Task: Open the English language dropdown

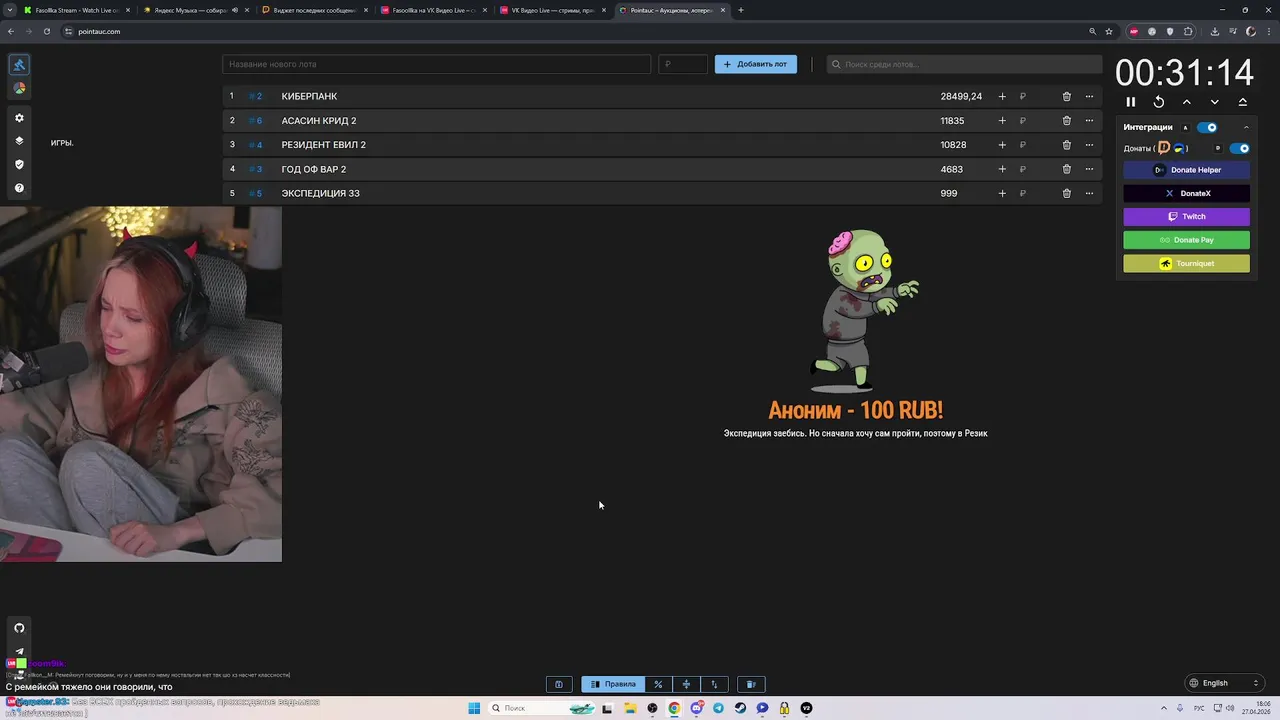Action: 1224,683
